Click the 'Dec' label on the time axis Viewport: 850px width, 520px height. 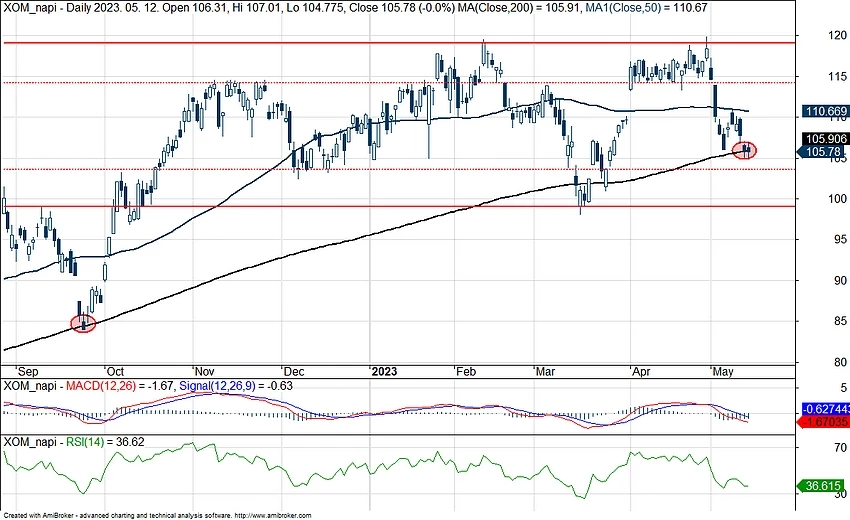point(293,371)
